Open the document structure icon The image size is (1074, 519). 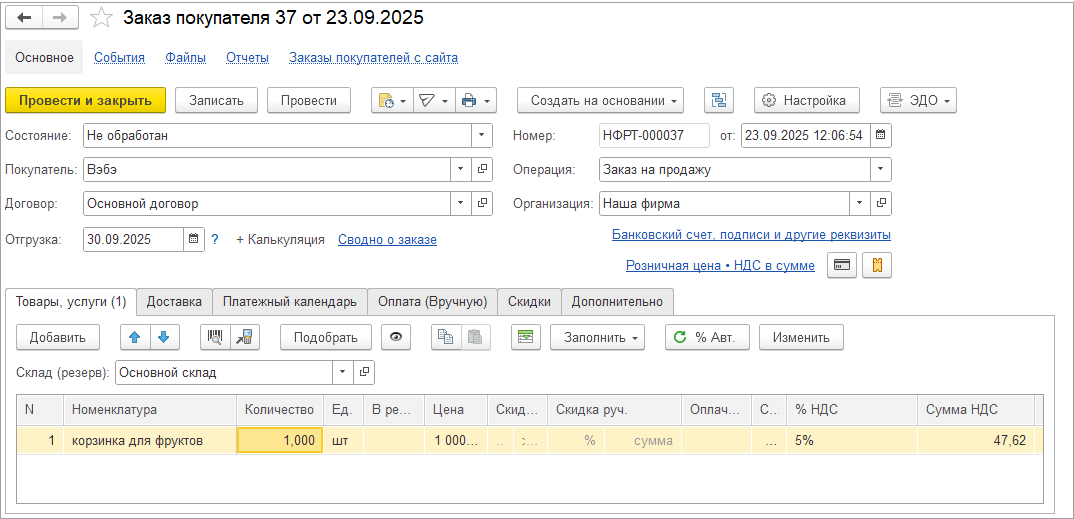tap(719, 100)
